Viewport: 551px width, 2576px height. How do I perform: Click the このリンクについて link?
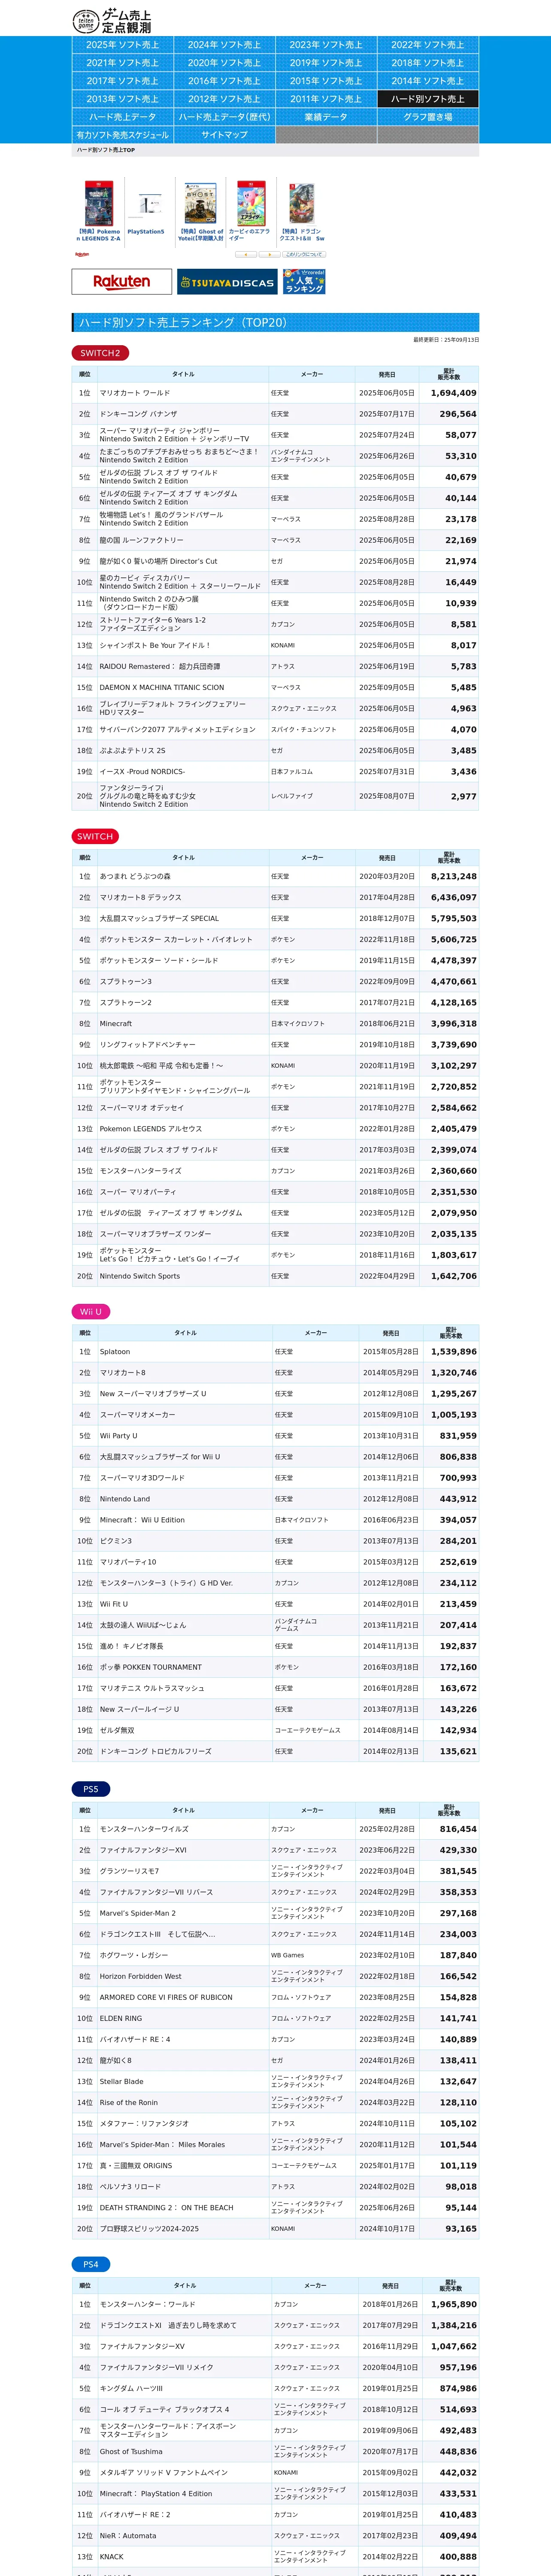click(303, 255)
